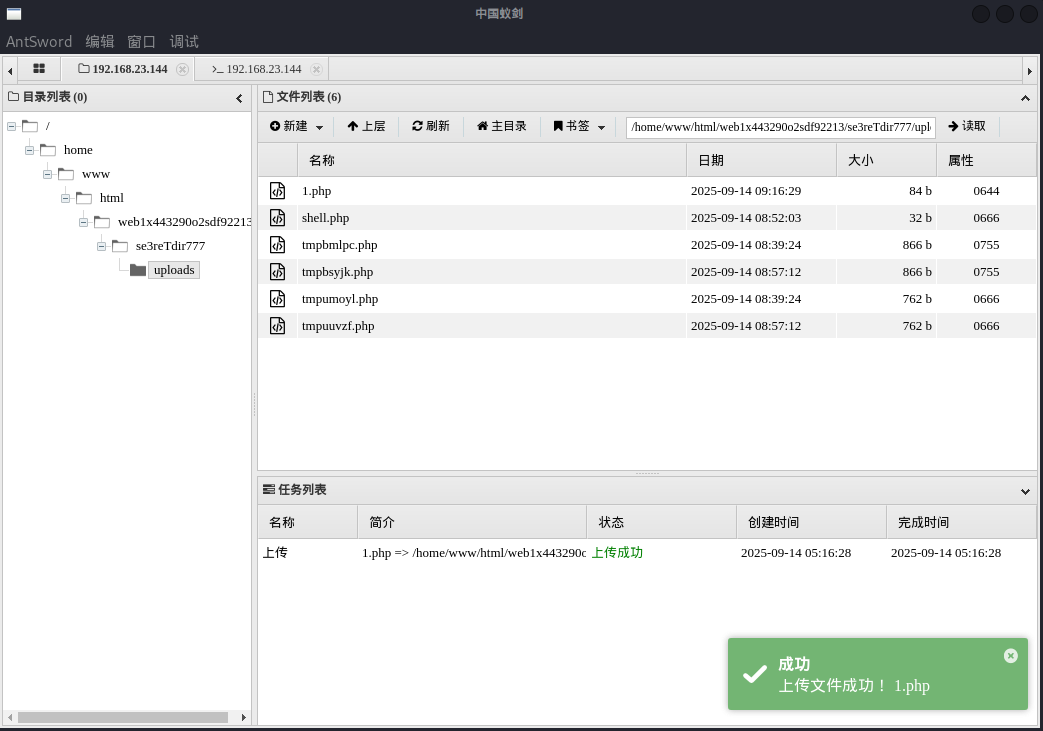Image resolution: width=1043 pixels, height=731 pixels.
Task: Collapse the directory list sidebar
Action: point(239,98)
